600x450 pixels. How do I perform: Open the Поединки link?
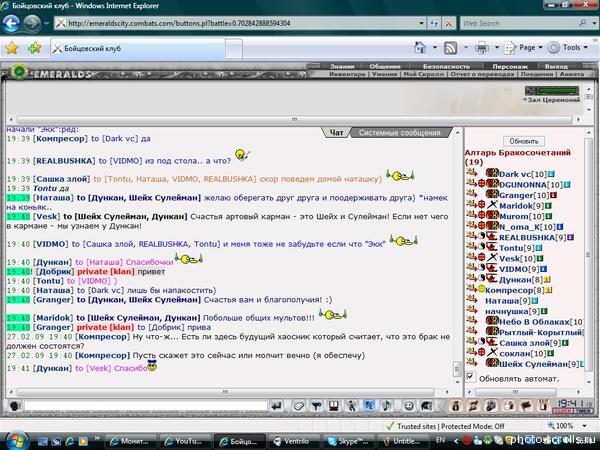(536, 74)
